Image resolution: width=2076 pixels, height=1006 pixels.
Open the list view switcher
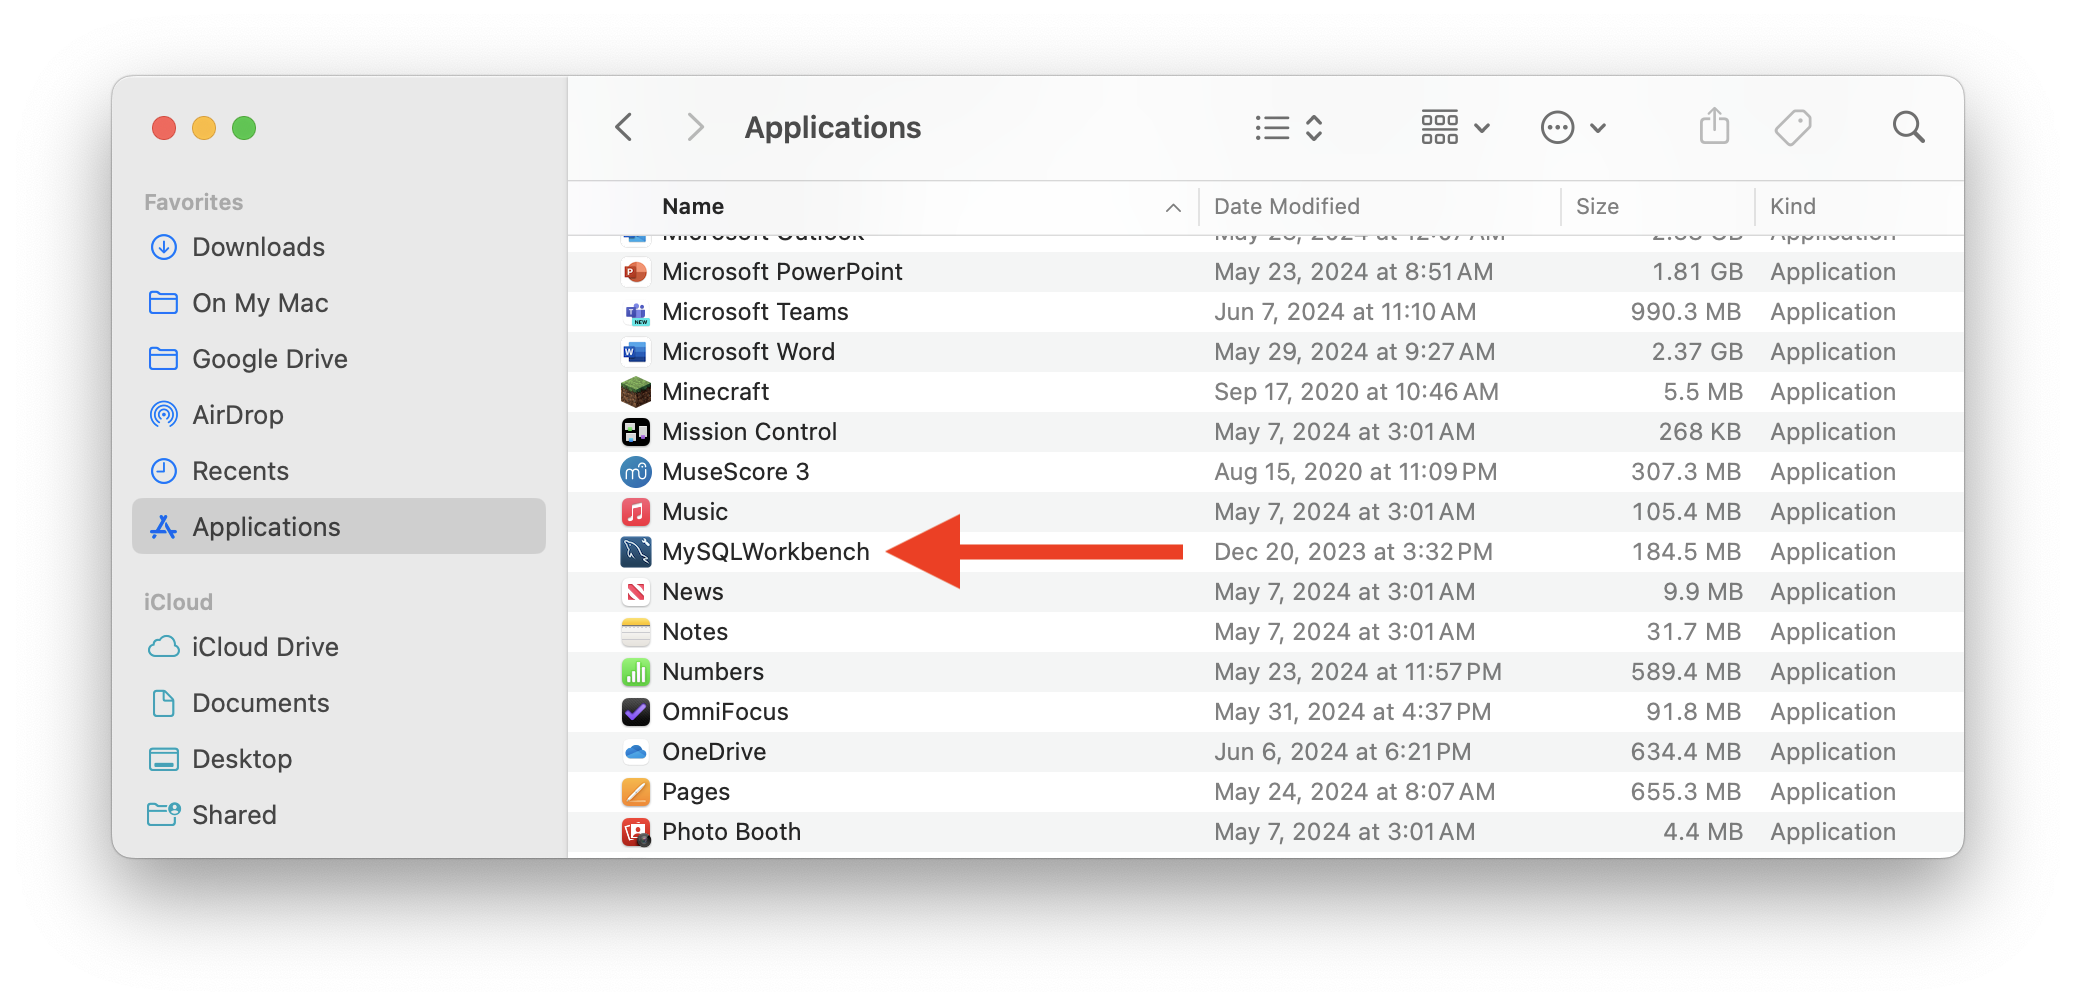pos(1289,128)
